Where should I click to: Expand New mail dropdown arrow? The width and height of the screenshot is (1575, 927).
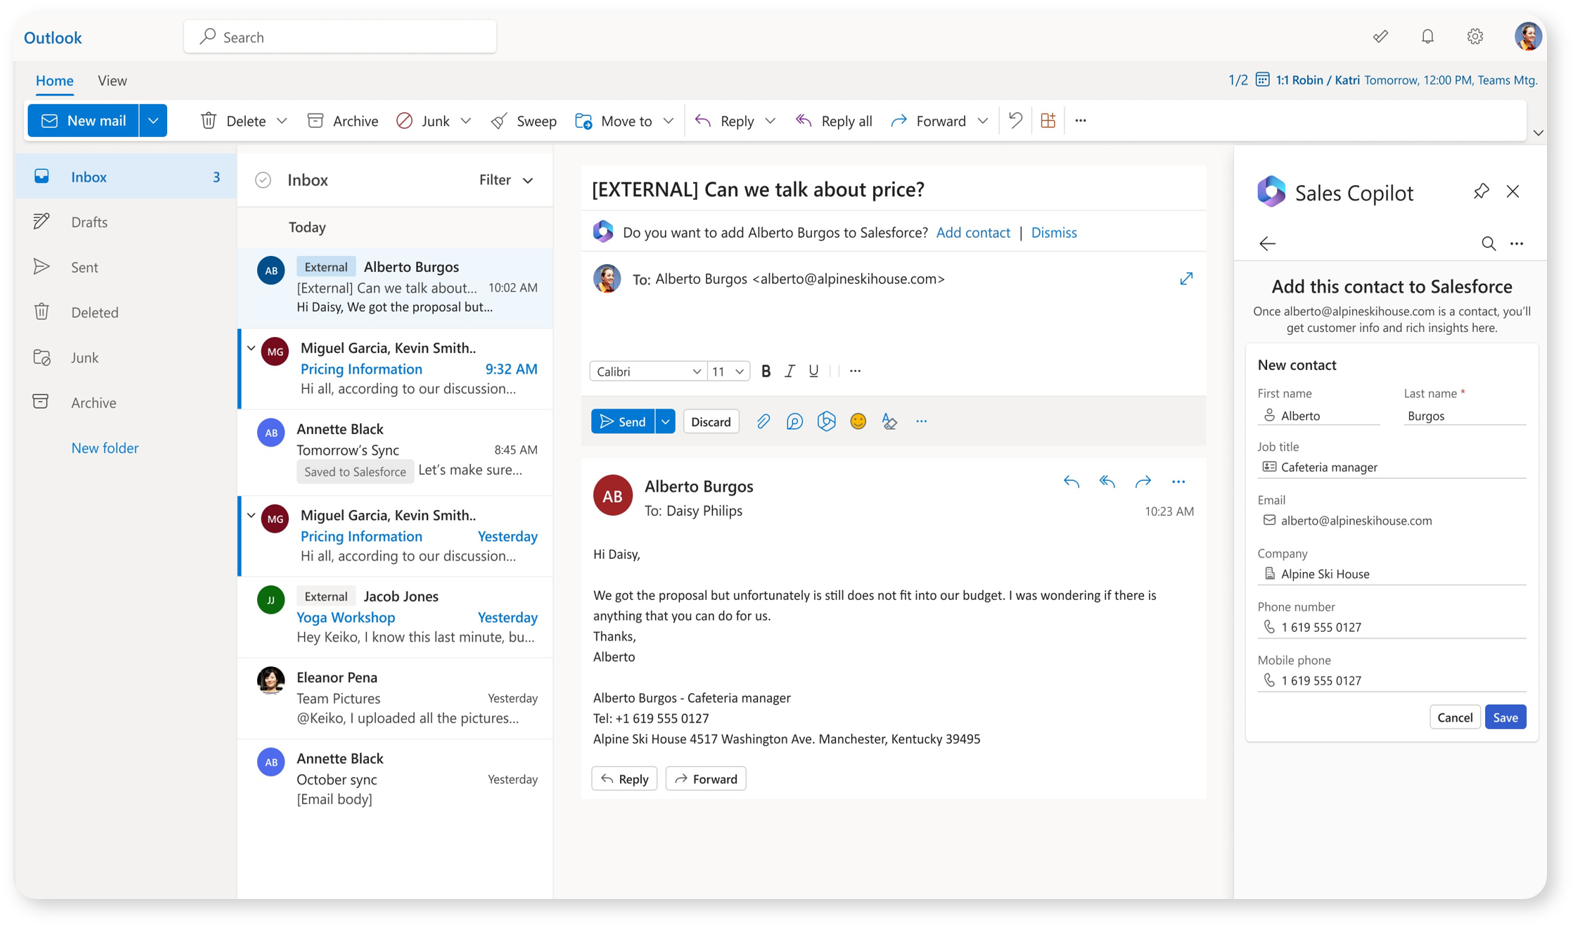click(x=153, y=121)
